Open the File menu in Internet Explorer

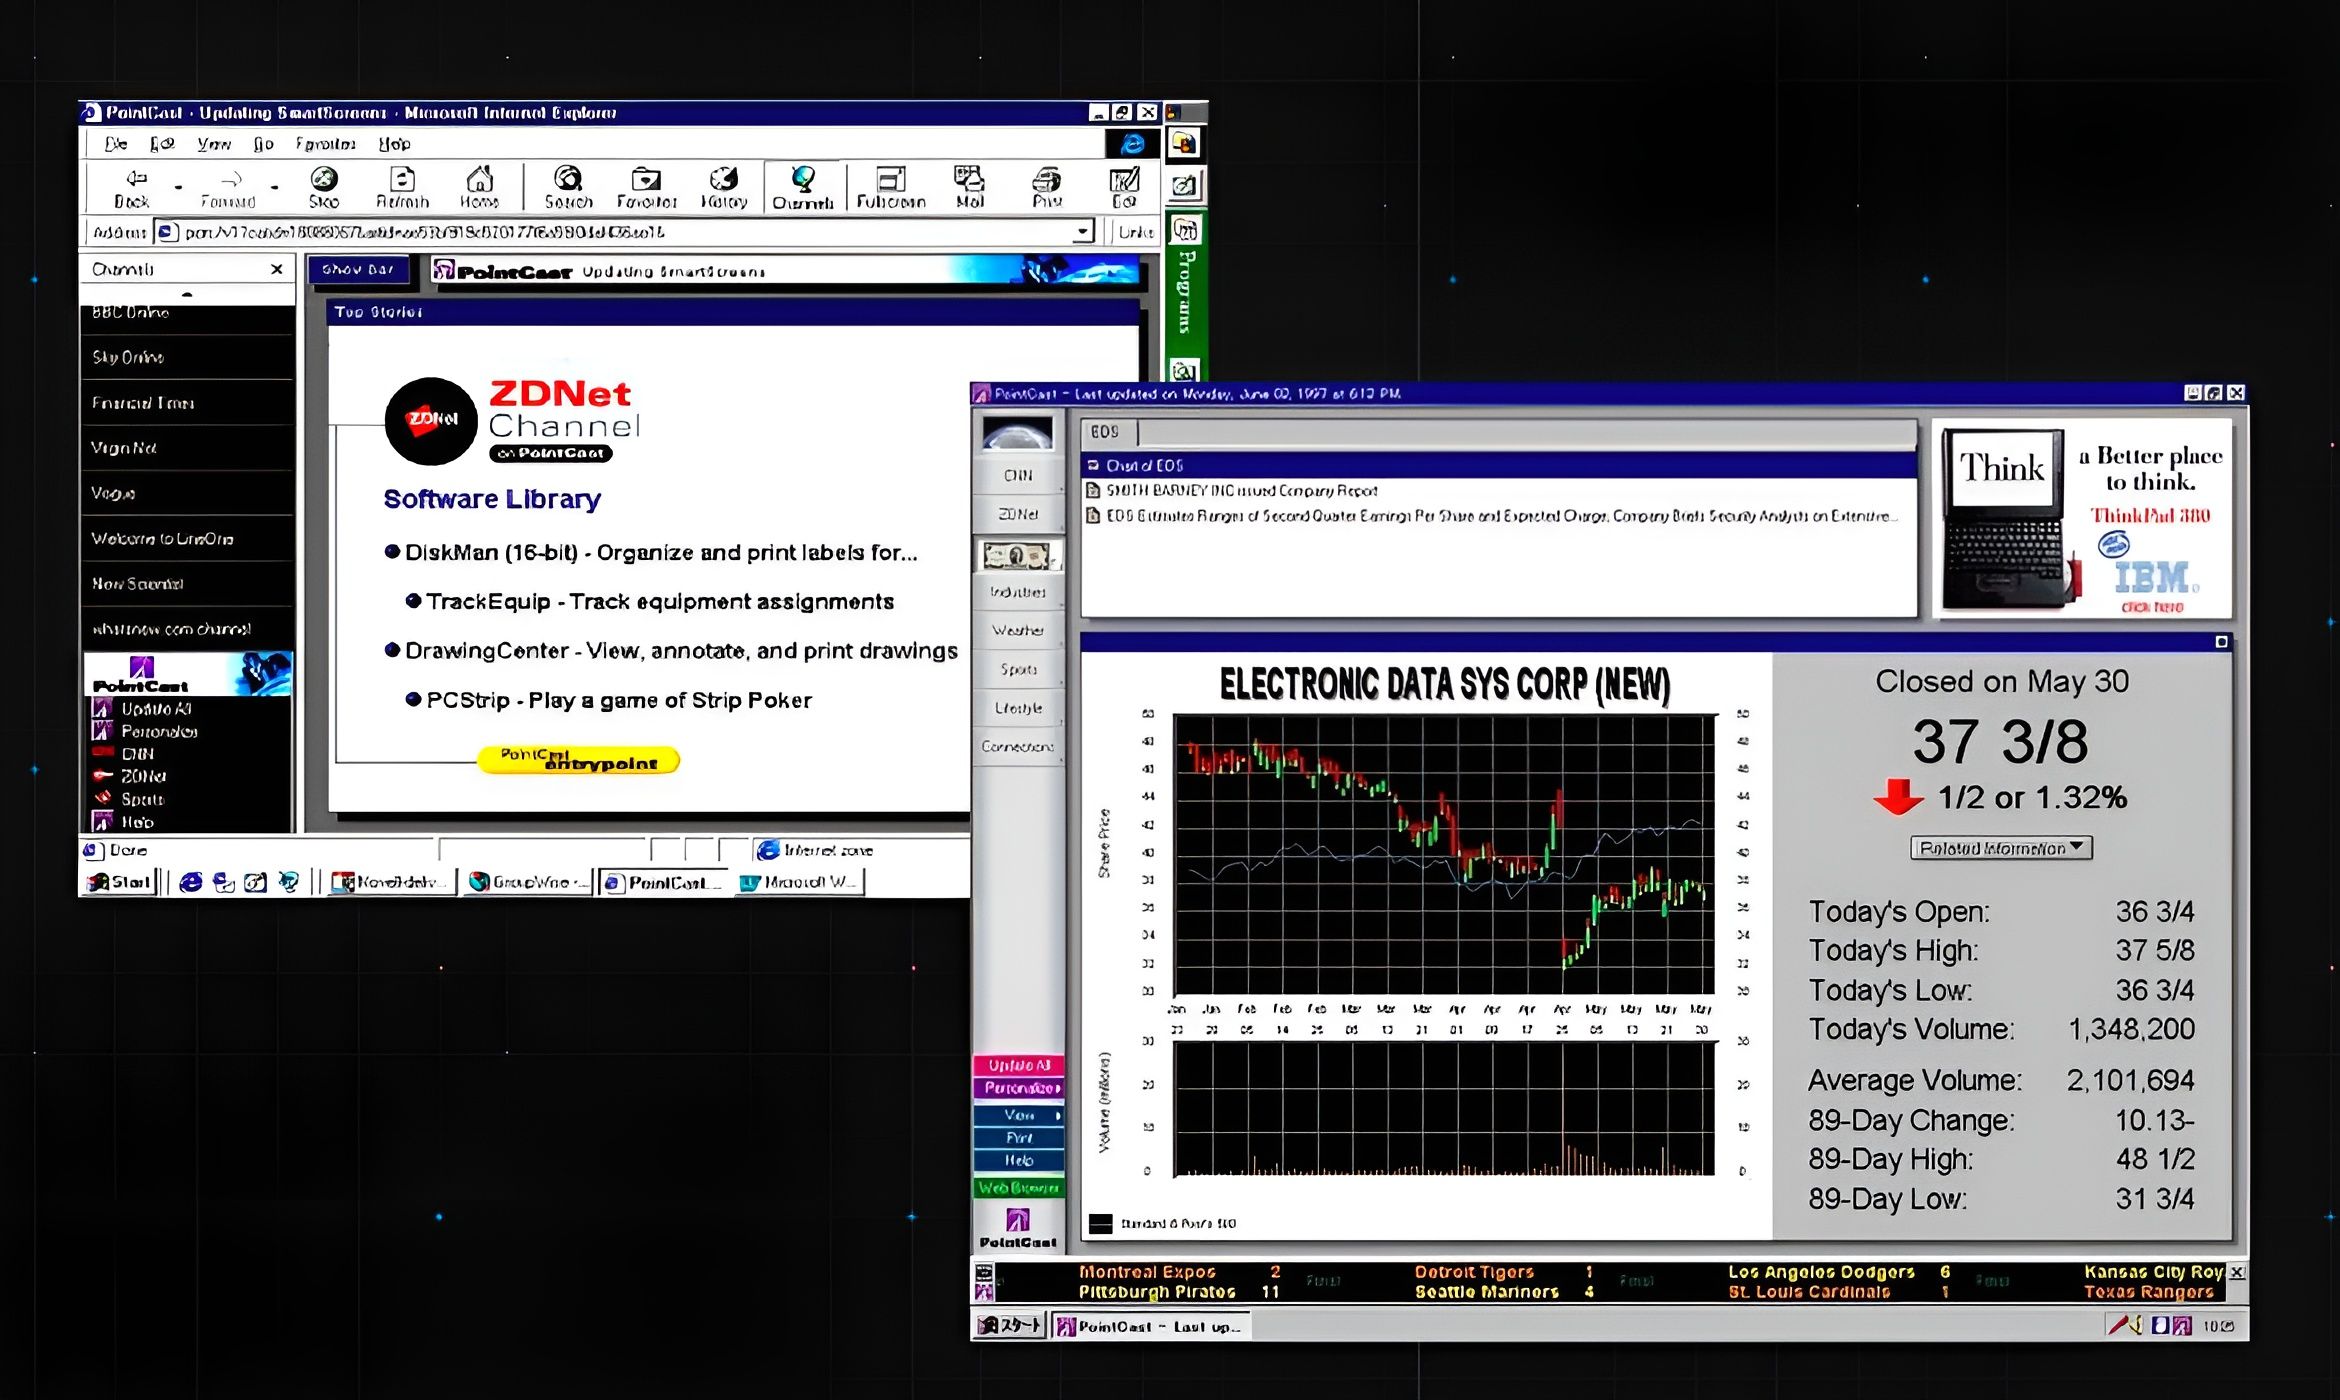[x=116, y=144]
